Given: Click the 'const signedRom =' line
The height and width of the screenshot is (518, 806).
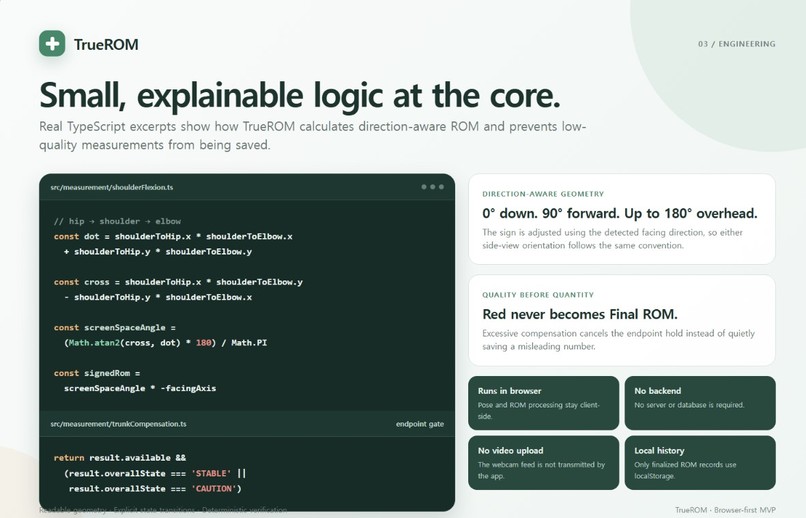Looking at the screenshot, I should click(x=97, y=373).
